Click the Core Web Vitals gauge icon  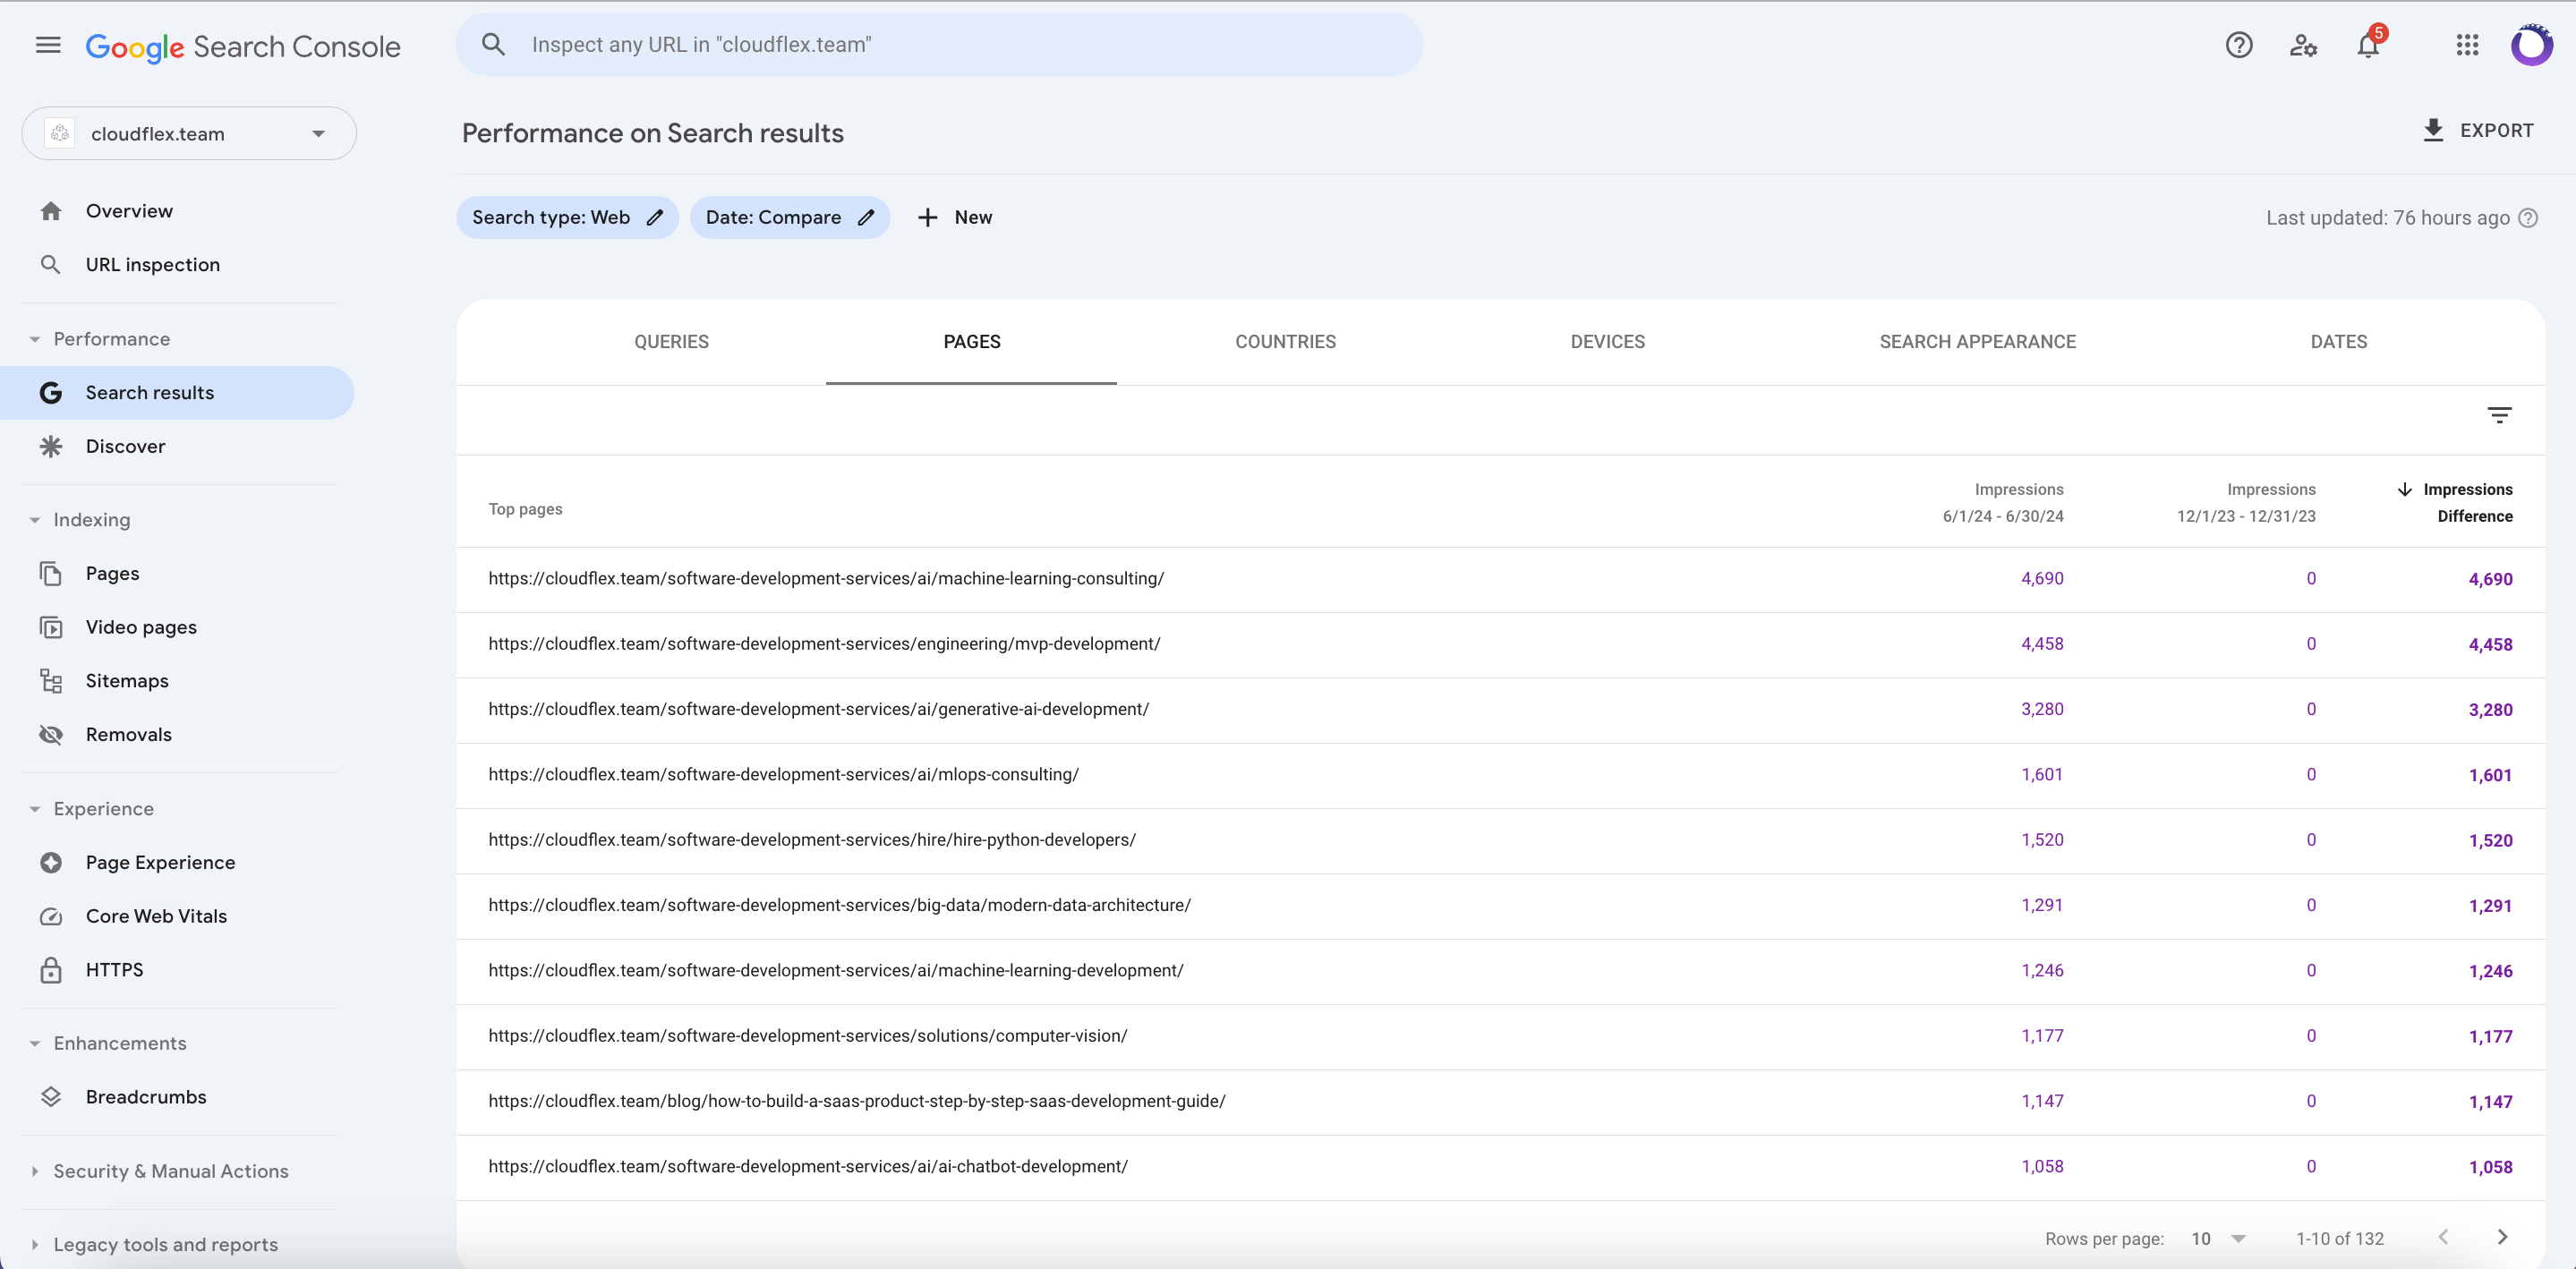(x=51, y=916)
